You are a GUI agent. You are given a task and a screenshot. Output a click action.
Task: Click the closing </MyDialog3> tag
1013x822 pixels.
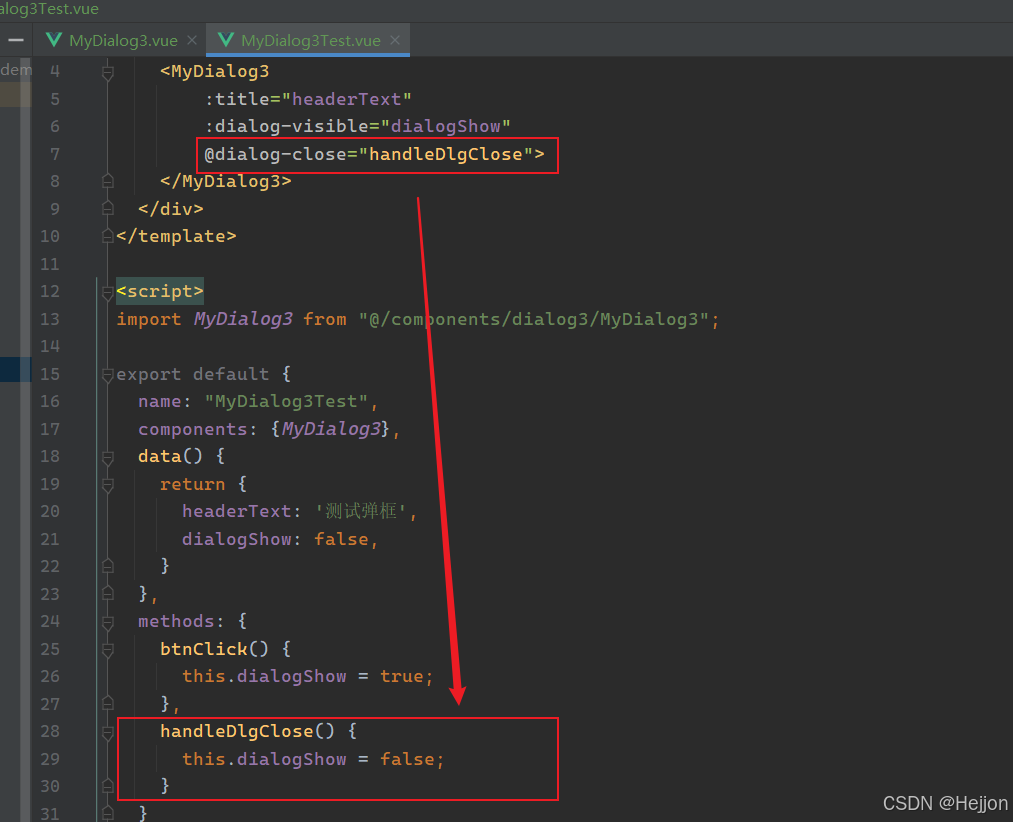pos(225,182)
